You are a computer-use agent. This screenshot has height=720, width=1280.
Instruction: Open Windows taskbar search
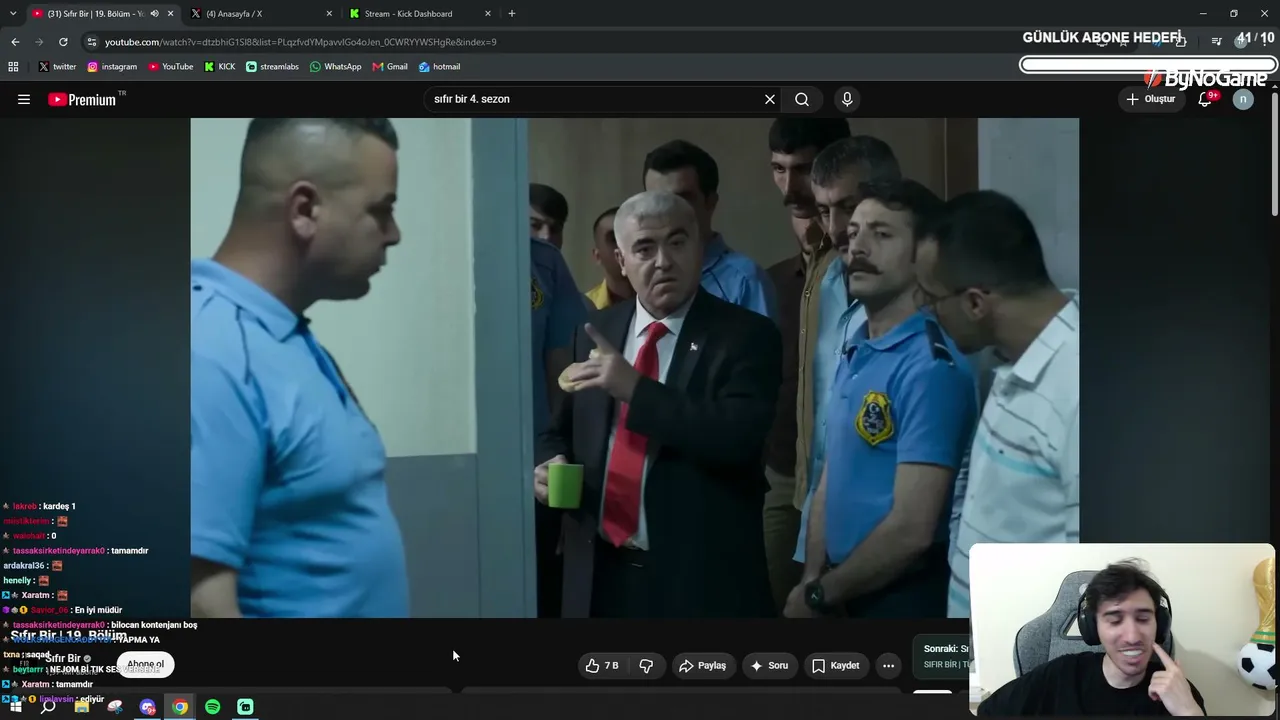tap(48, 707)
